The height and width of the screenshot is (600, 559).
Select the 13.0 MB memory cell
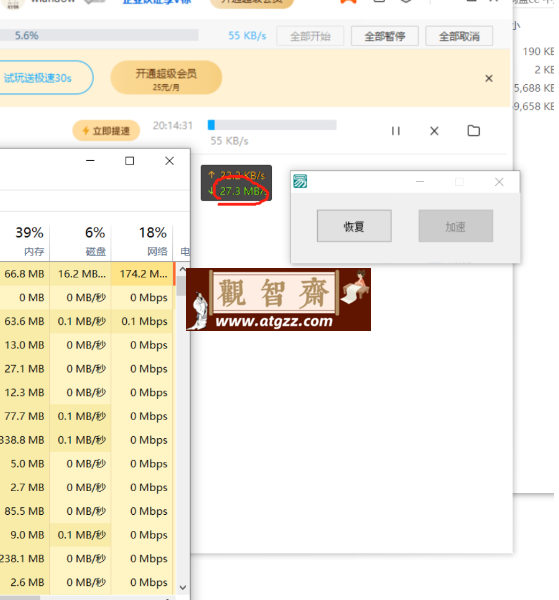click(24, 345)
